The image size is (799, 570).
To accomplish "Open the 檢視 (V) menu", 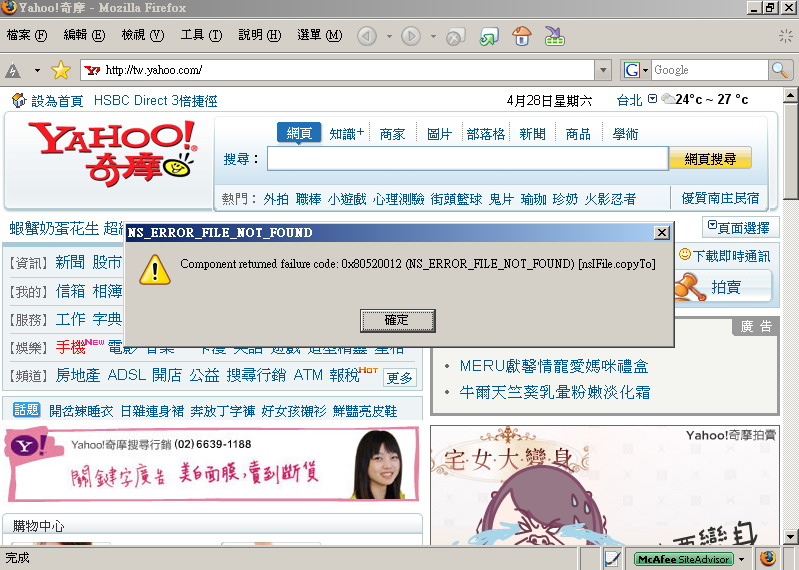I will click(143, 35).
